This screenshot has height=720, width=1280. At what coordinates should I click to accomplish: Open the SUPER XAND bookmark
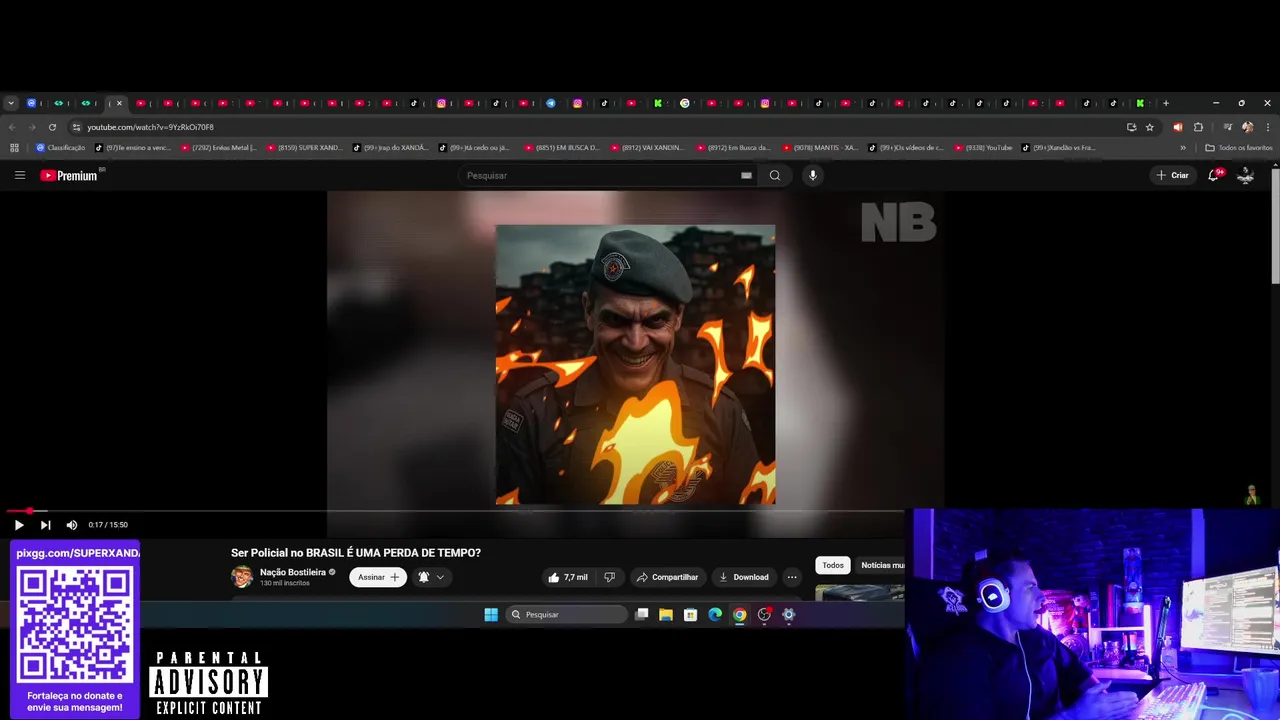click(304, 148)
